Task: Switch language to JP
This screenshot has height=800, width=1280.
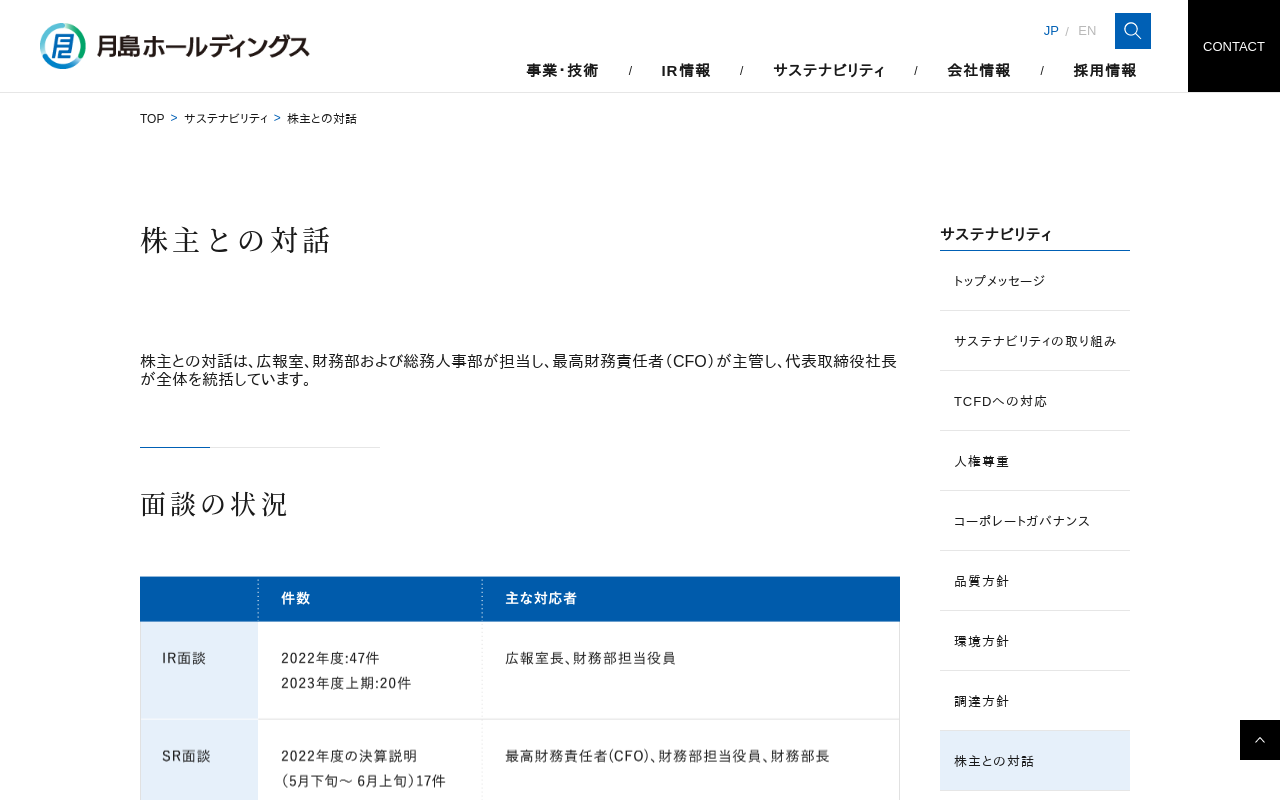Action: (x=1050, y=31)
